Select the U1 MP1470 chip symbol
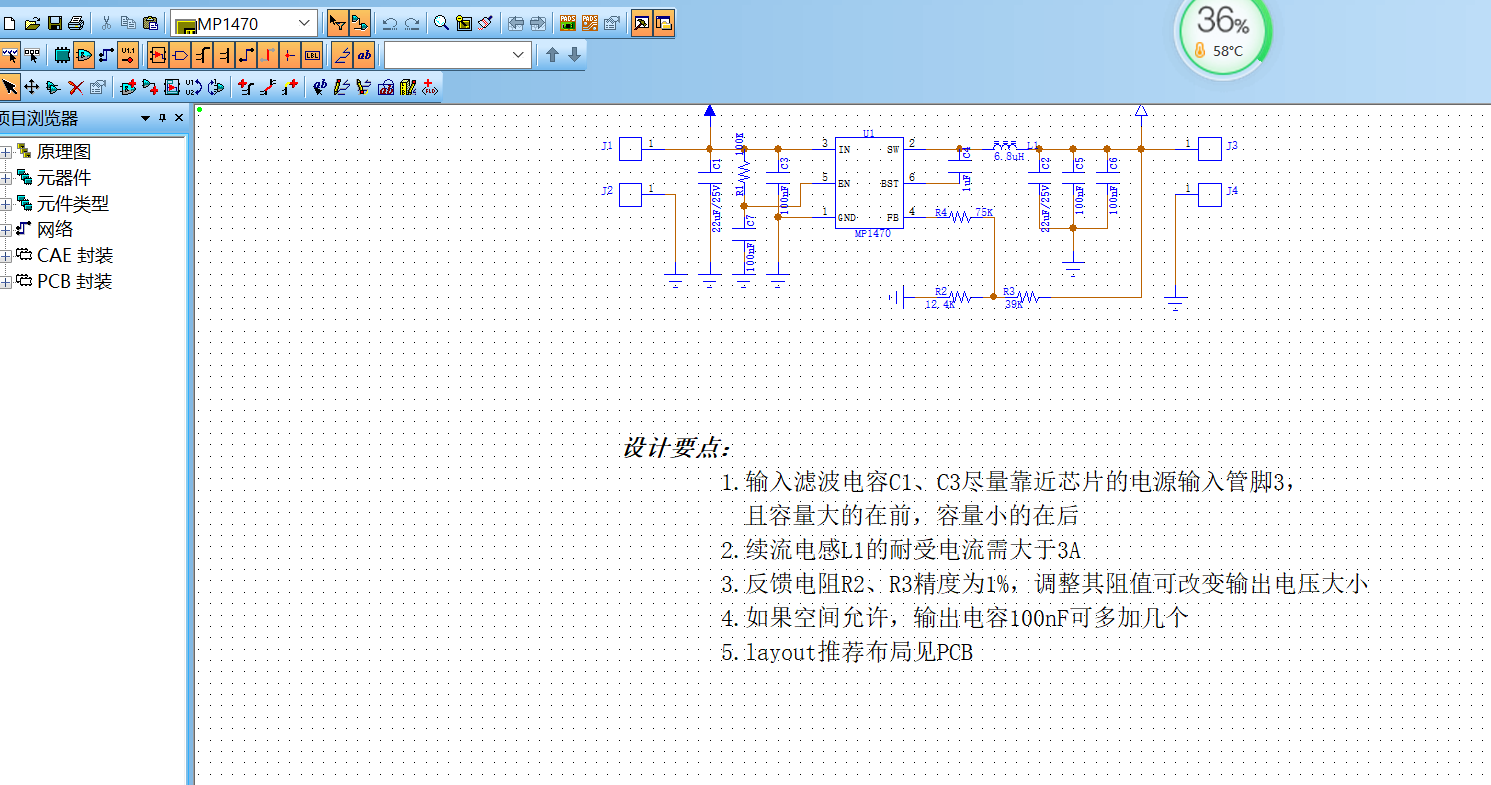The width and height of the screenshot is (1491, 785). [x=869, y=183]
